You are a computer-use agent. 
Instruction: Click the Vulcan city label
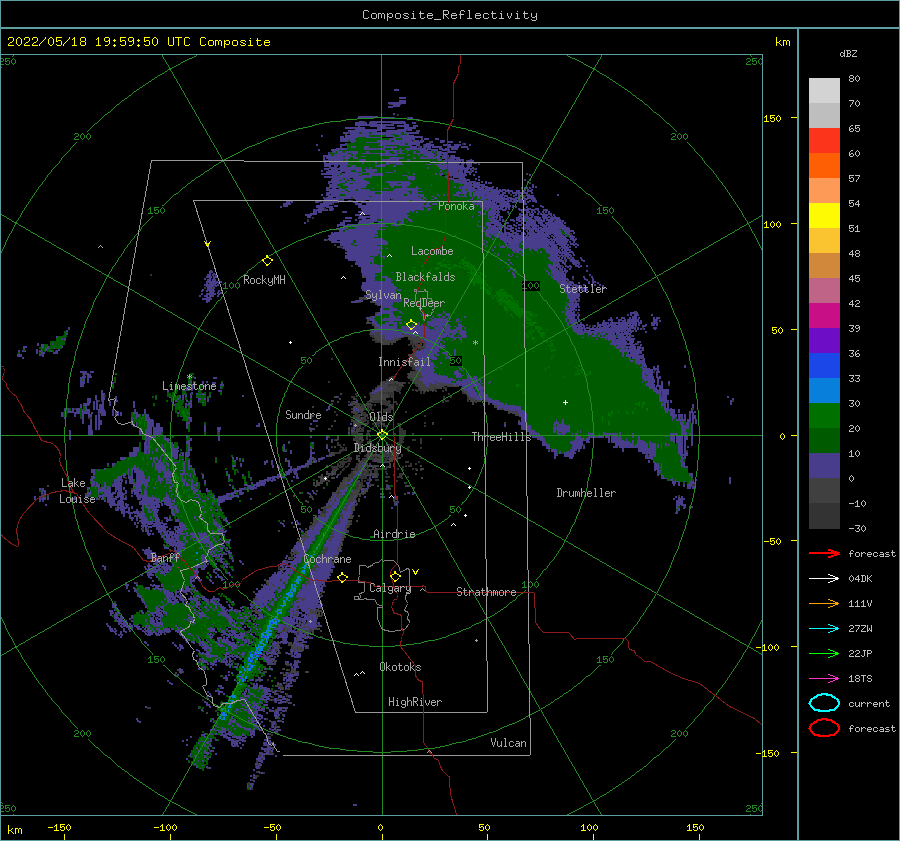tap(508, 743)
